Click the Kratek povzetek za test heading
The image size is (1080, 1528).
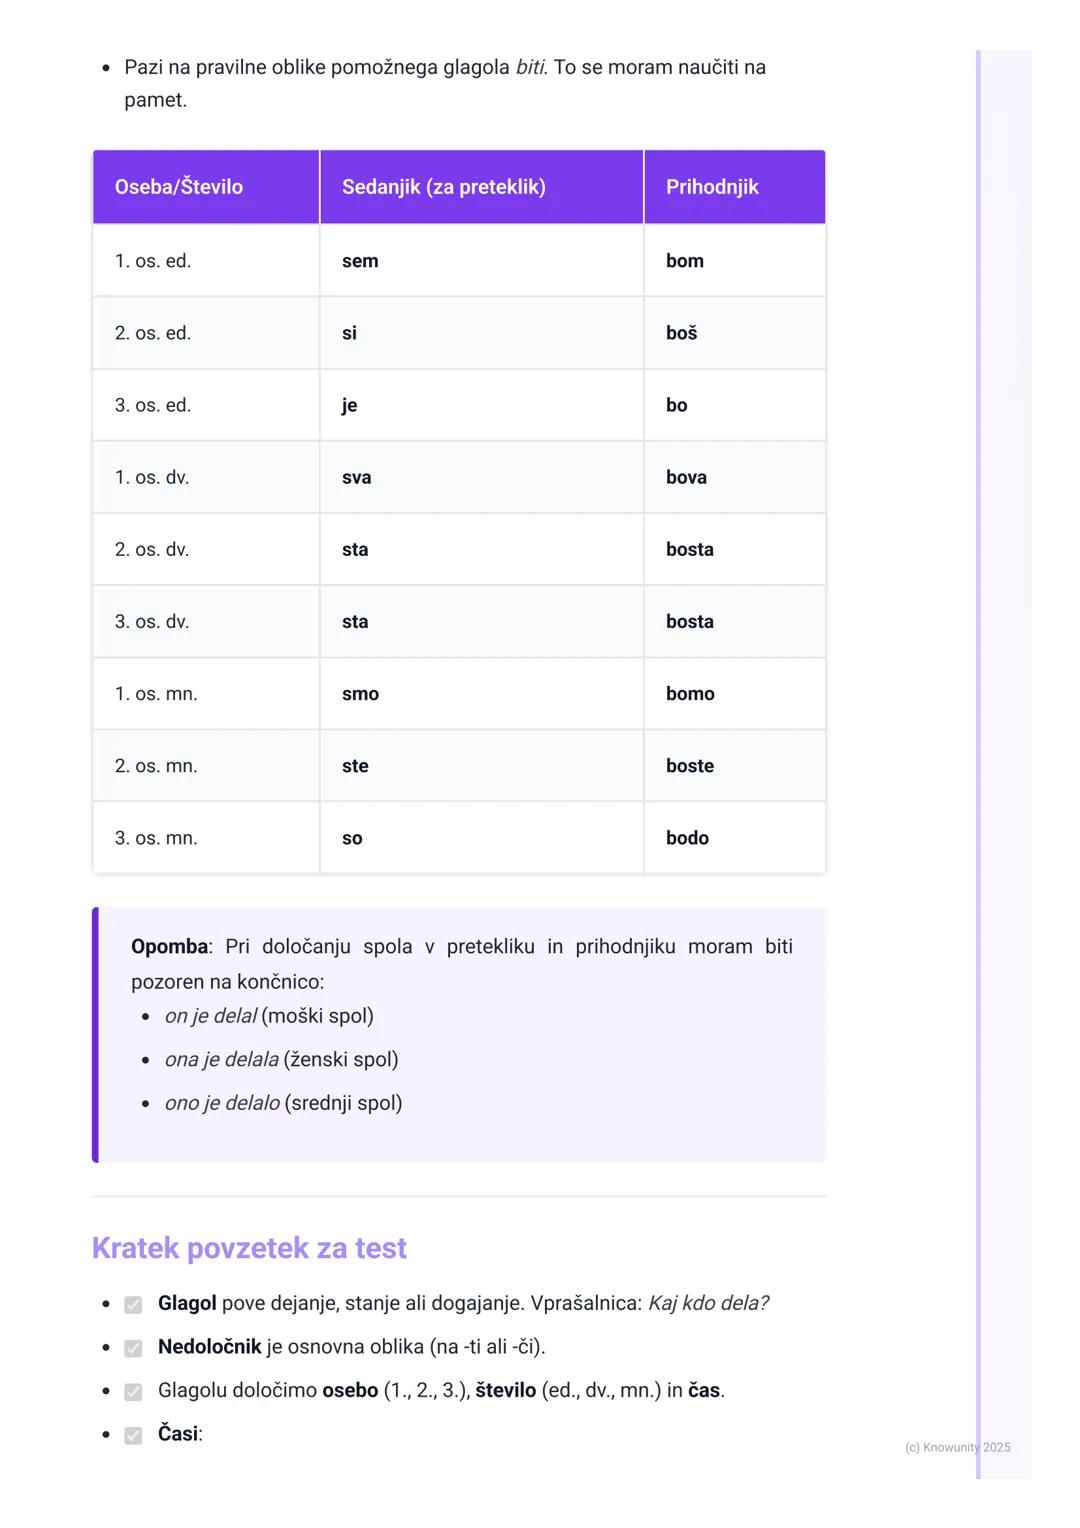click(x=249, y=1248)
